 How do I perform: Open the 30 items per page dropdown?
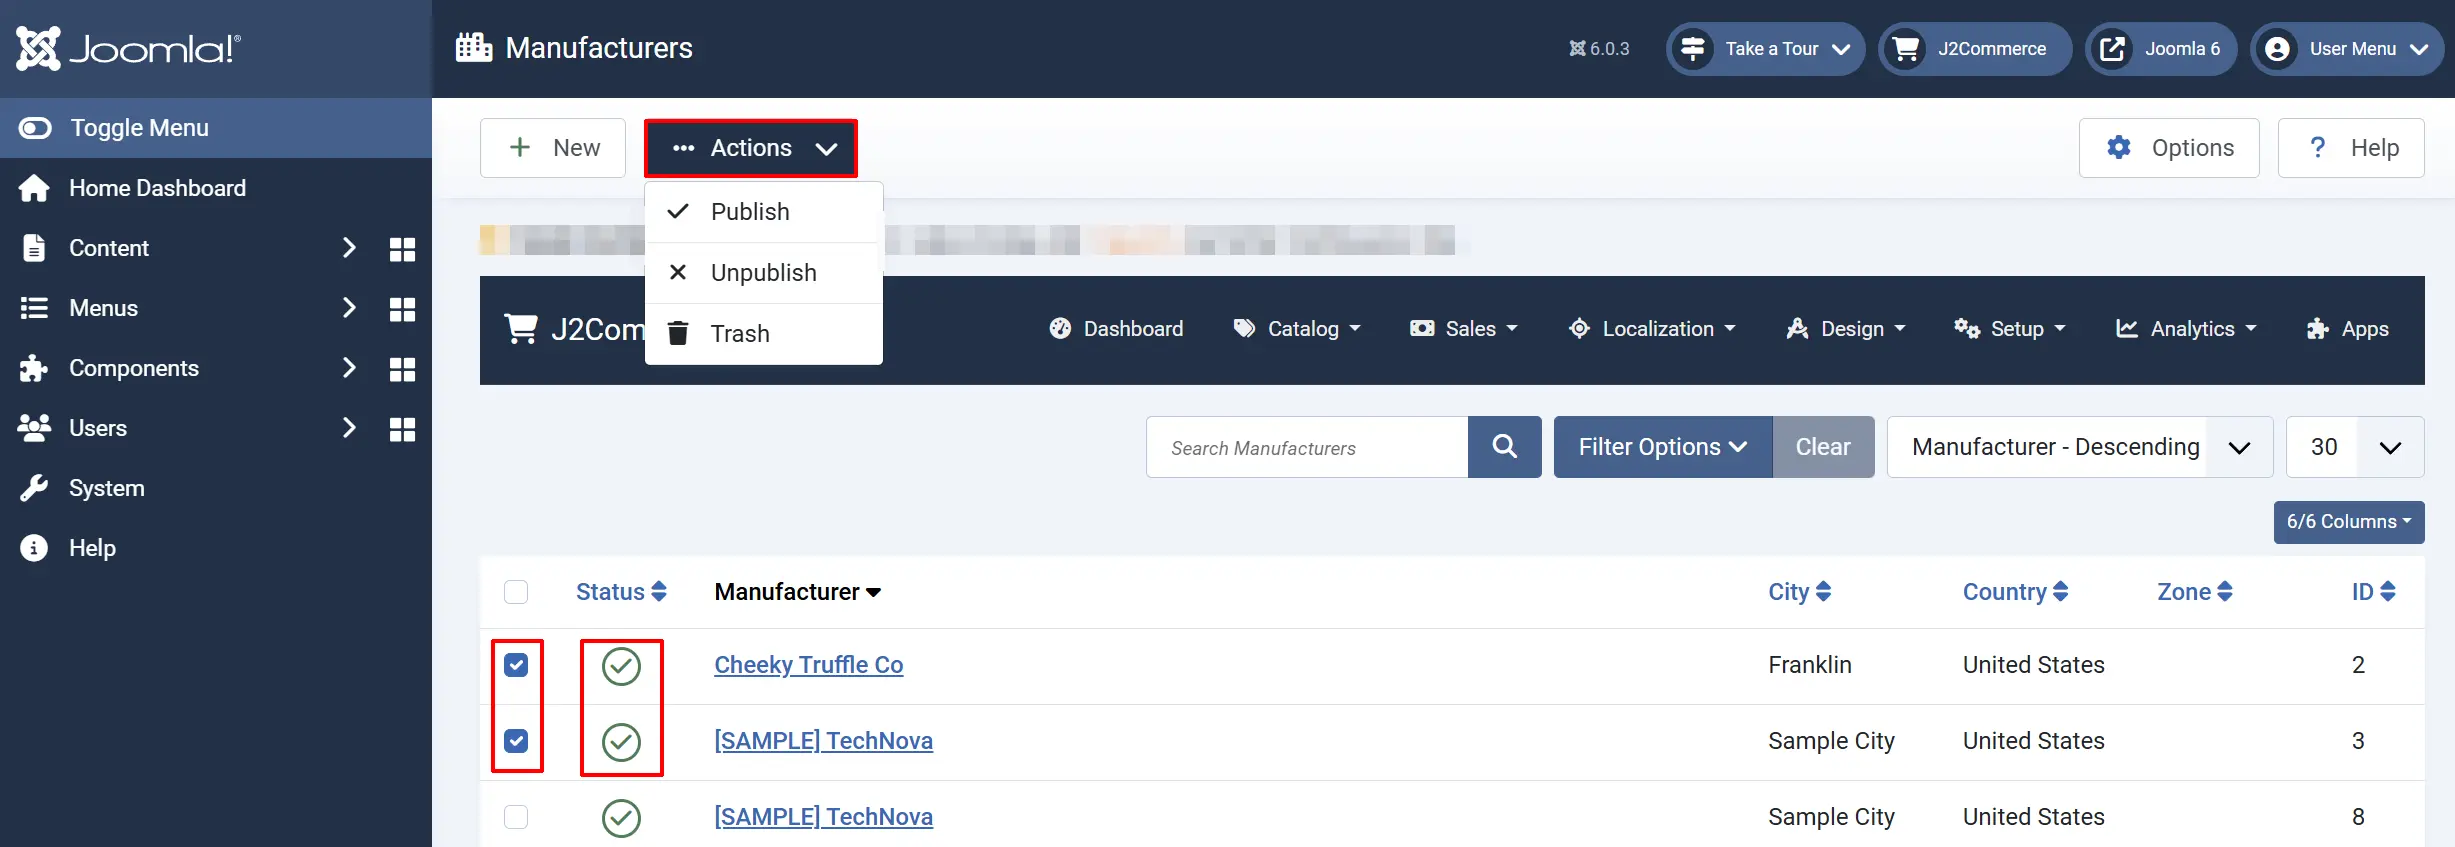(2355, 447)
